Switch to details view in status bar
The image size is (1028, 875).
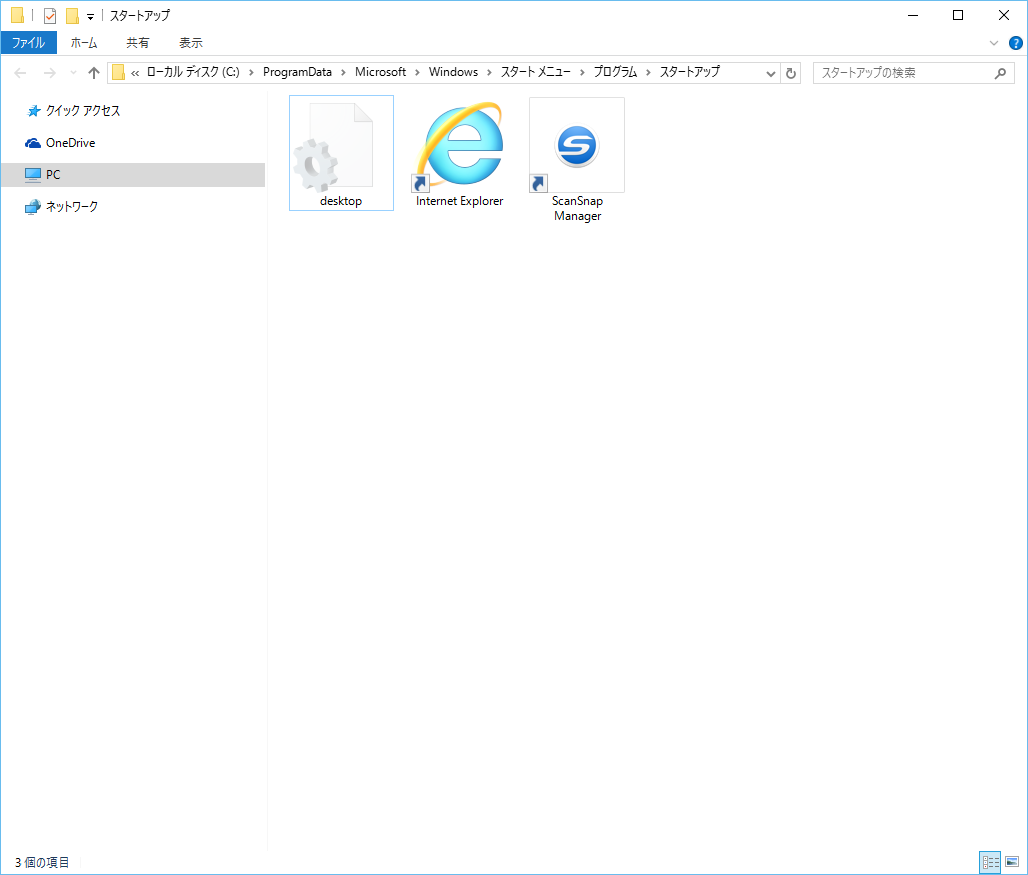990,862
